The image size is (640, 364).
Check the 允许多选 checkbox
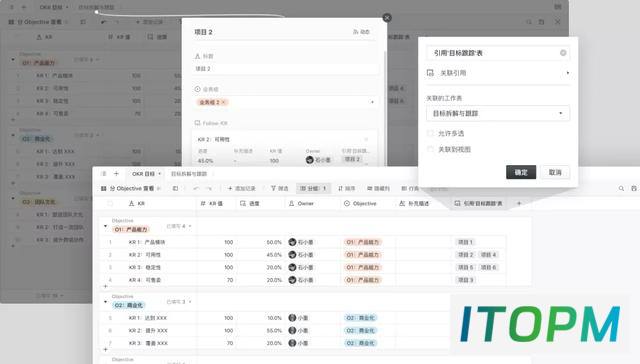pyautogui.click(x=430, y=133)
